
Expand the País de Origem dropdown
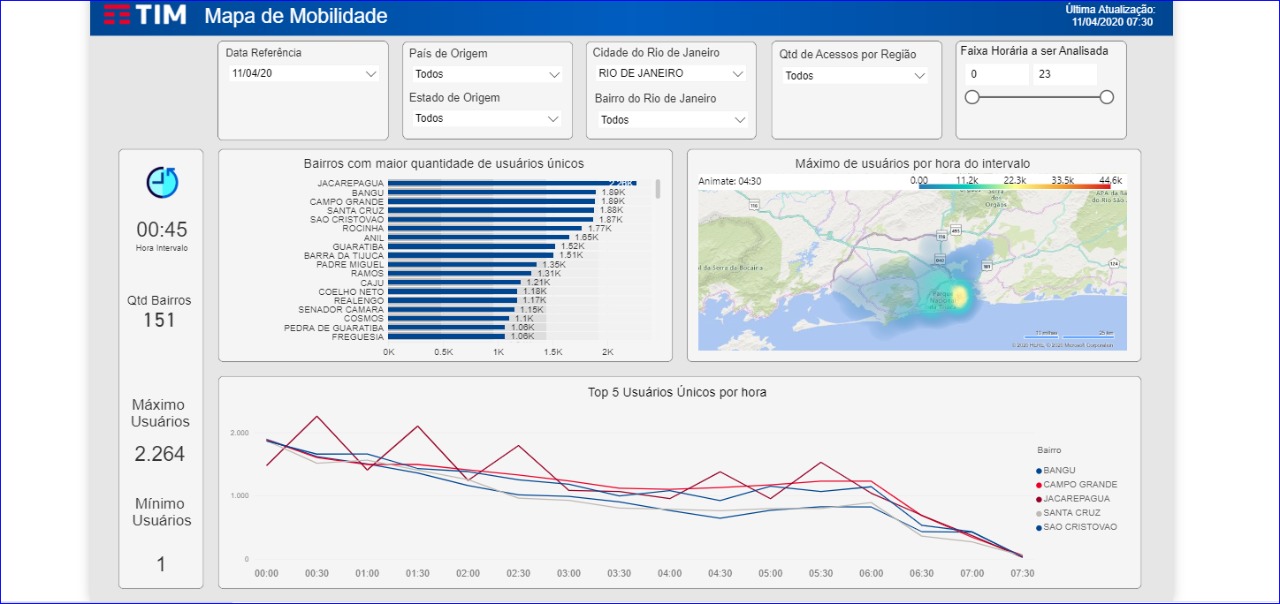487,74
